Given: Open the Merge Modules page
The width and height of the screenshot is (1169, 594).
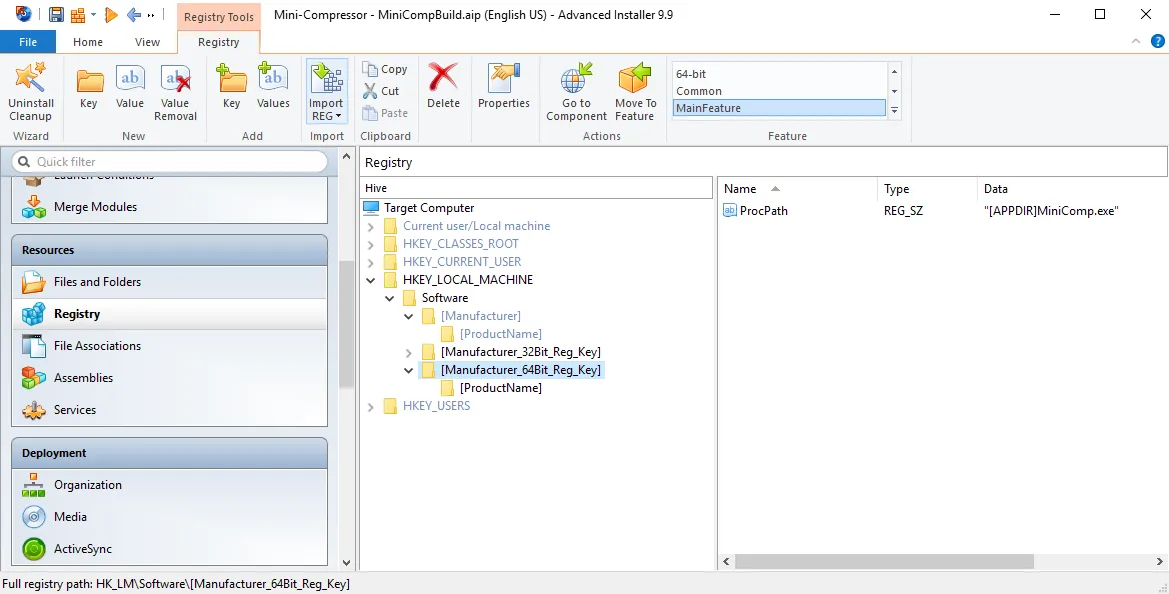Looking at the screenshot, I should (169, 207).
